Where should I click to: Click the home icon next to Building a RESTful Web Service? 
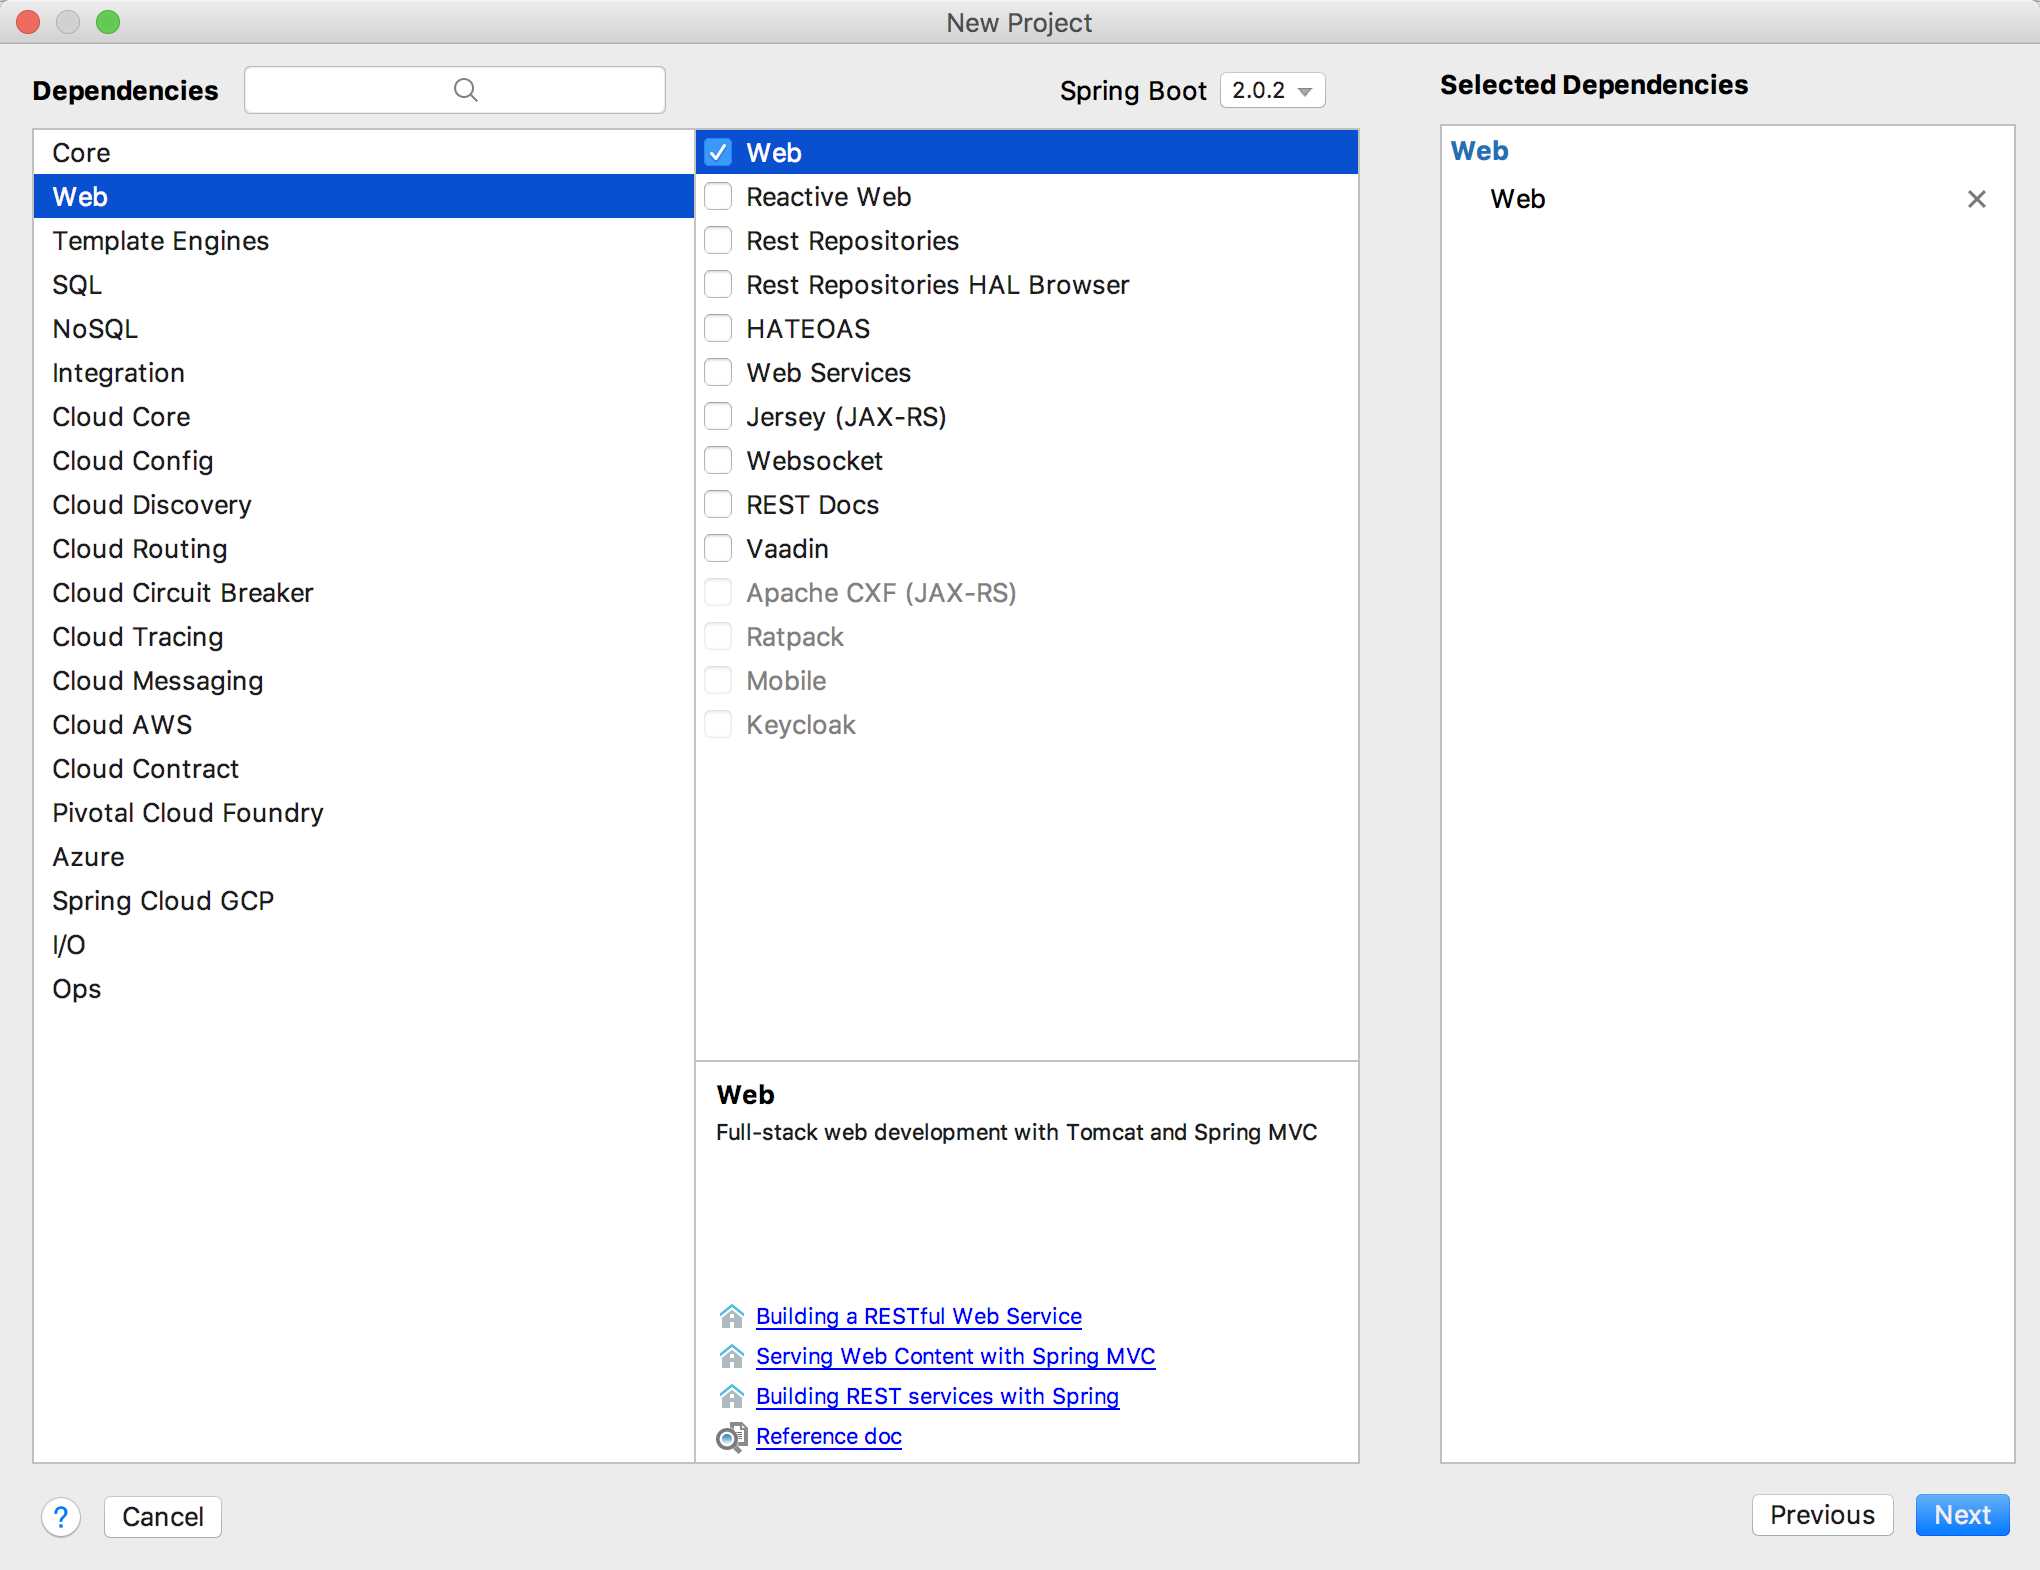pos(731,1314)
